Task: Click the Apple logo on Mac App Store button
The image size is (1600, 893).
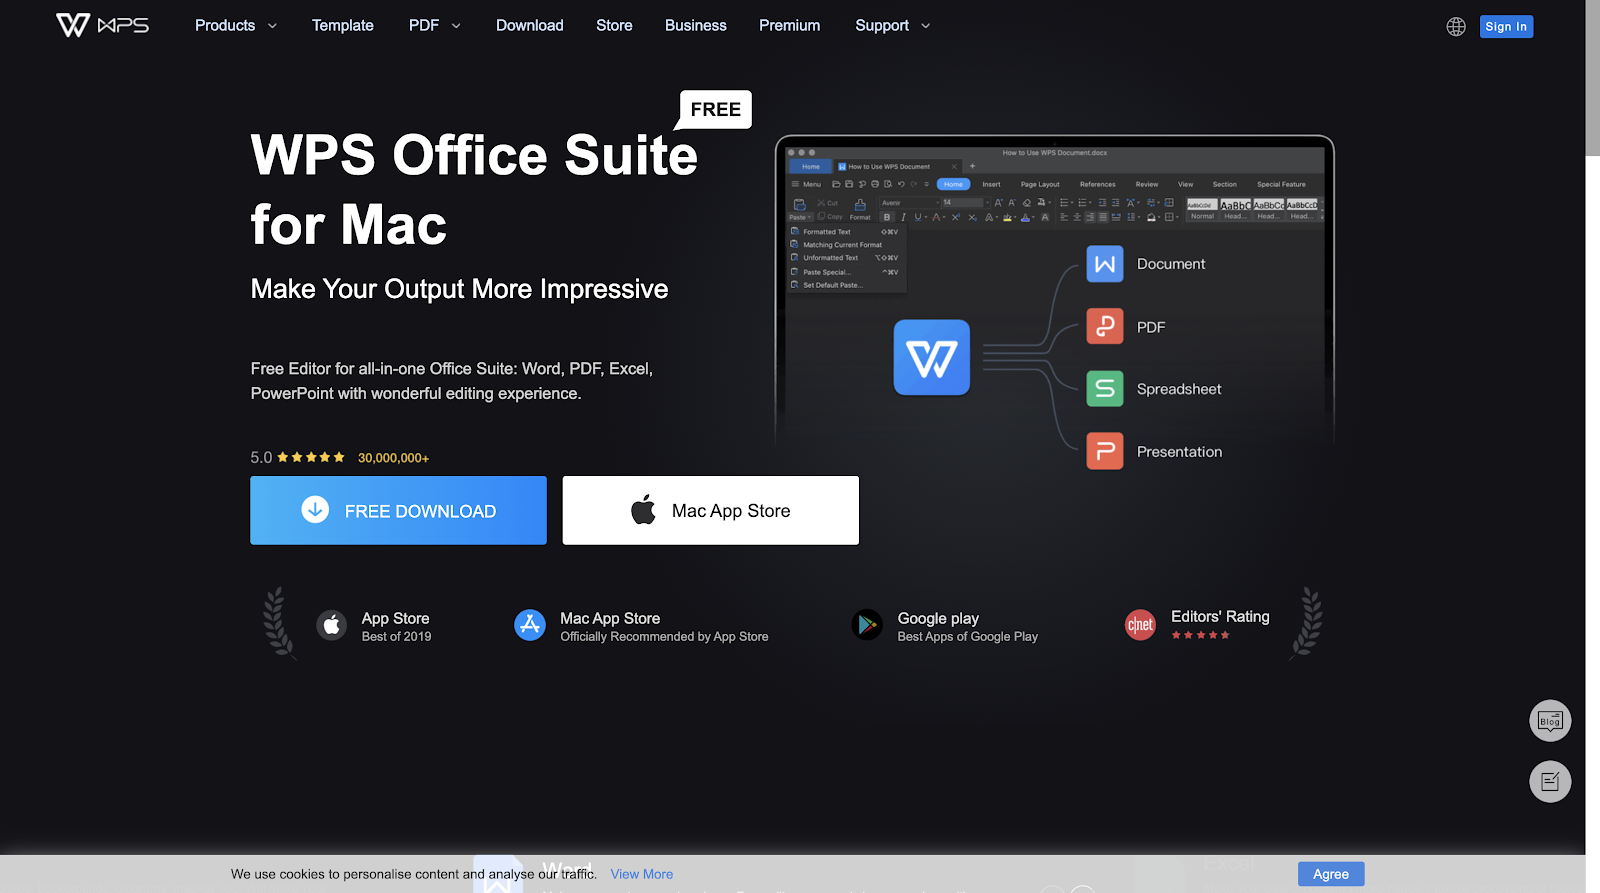Action: 643,509
